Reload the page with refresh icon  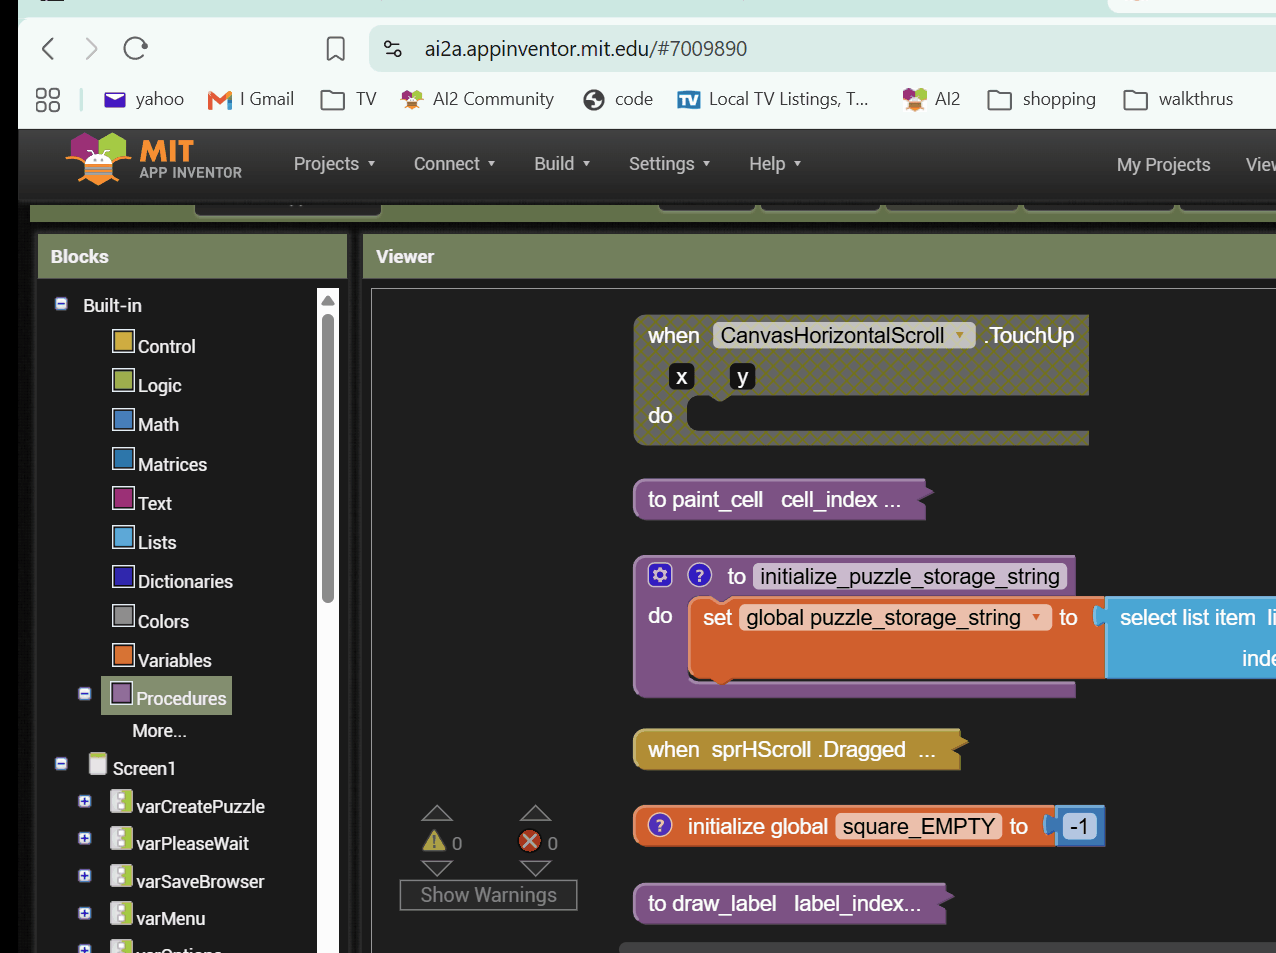[x=135, y=48]
